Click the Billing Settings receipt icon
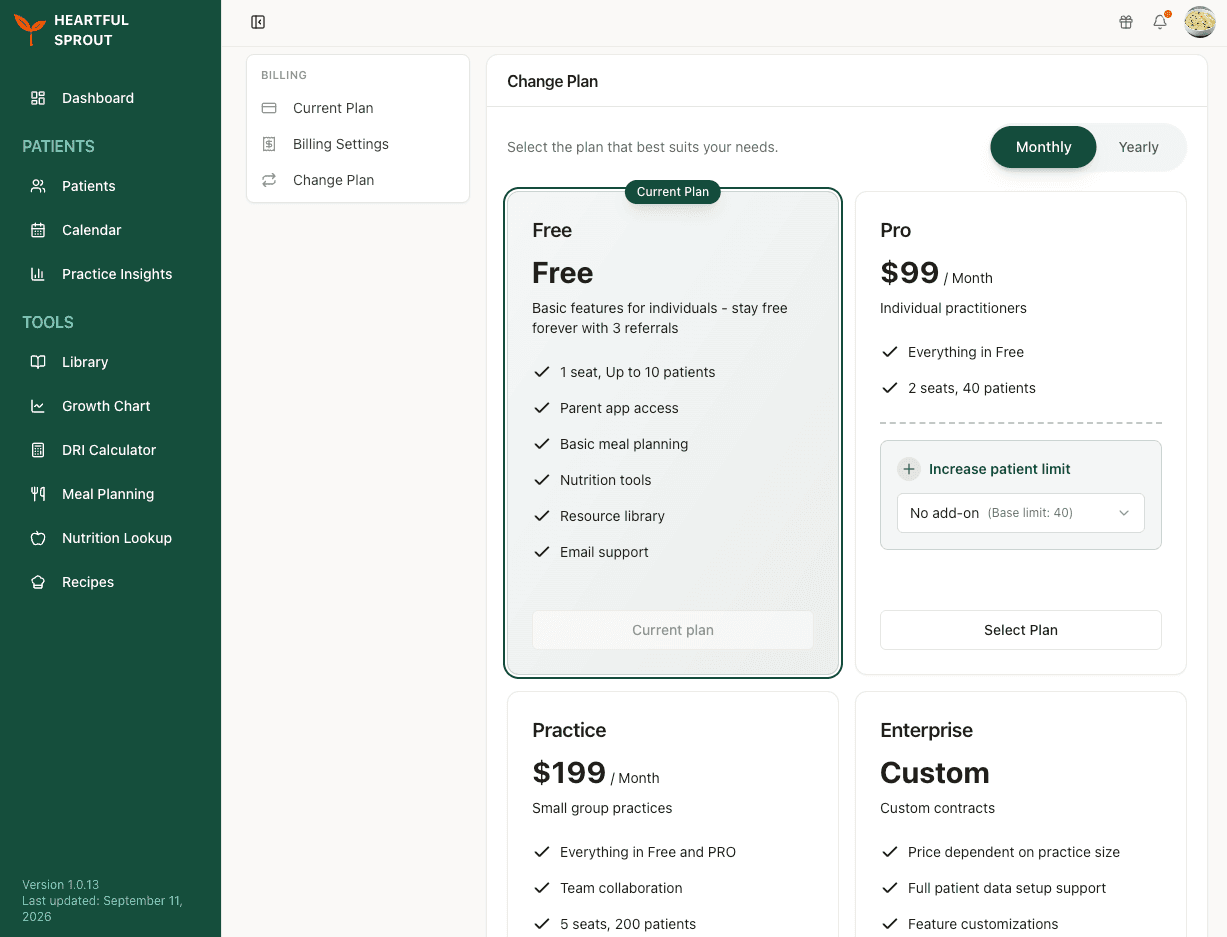This screenshot has width=1227, height=937. pos(269,144)
